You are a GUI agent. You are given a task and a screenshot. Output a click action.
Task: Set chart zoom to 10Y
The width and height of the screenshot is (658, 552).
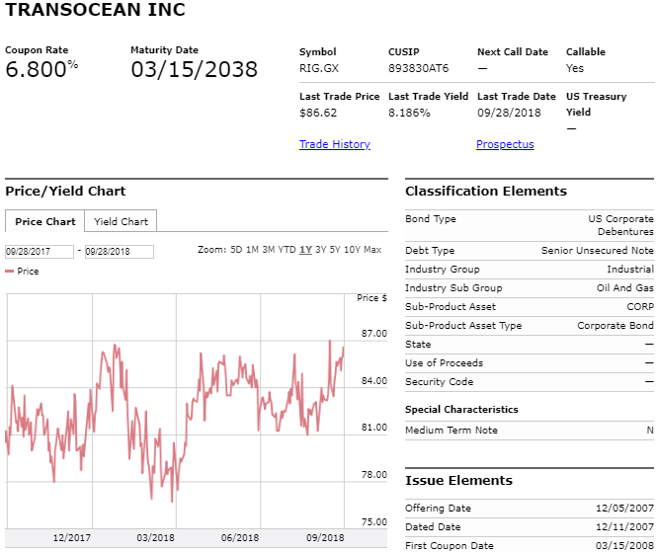[x=352, y=250]
